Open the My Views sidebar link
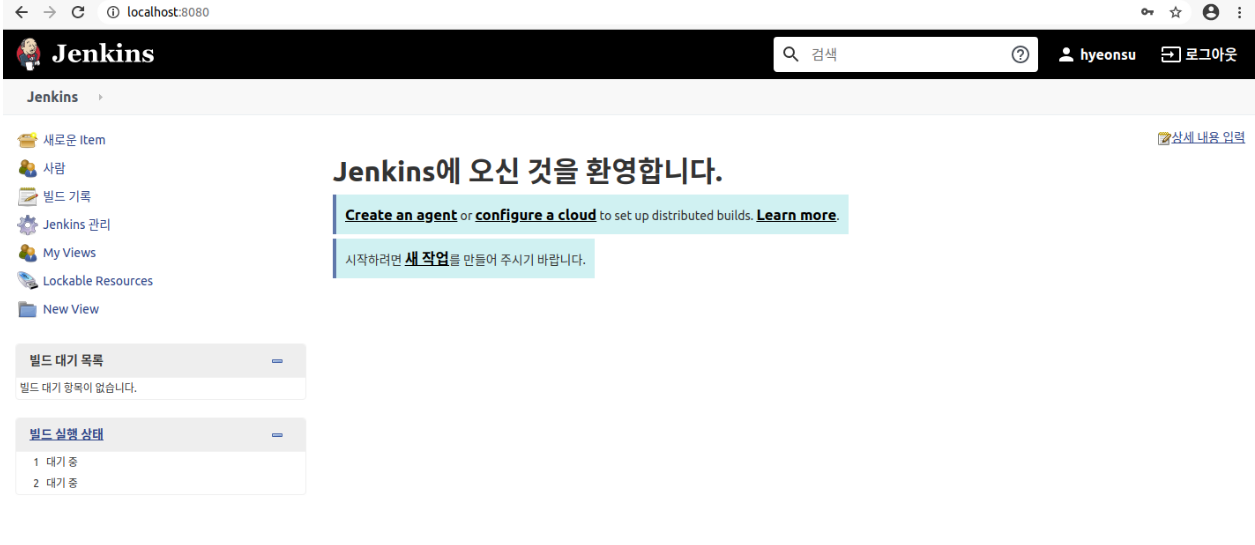 [x=69, y=253]
